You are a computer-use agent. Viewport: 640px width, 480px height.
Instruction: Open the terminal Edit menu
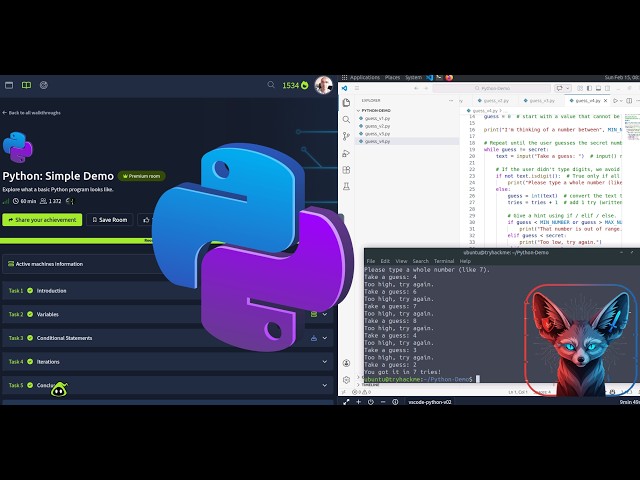[385, 261]
